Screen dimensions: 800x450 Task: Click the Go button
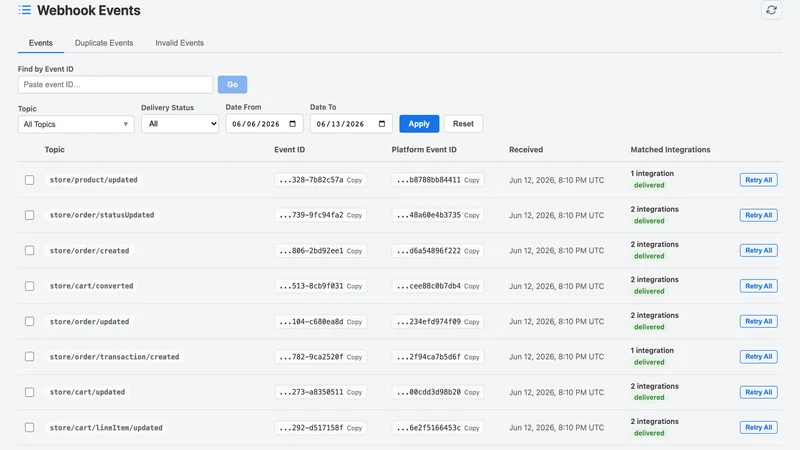point(232,85)
